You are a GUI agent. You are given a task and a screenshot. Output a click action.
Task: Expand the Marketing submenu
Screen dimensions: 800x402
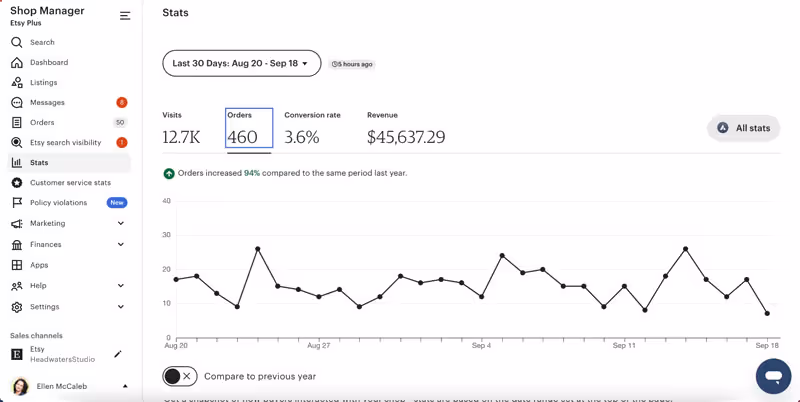tap(121, 224)
